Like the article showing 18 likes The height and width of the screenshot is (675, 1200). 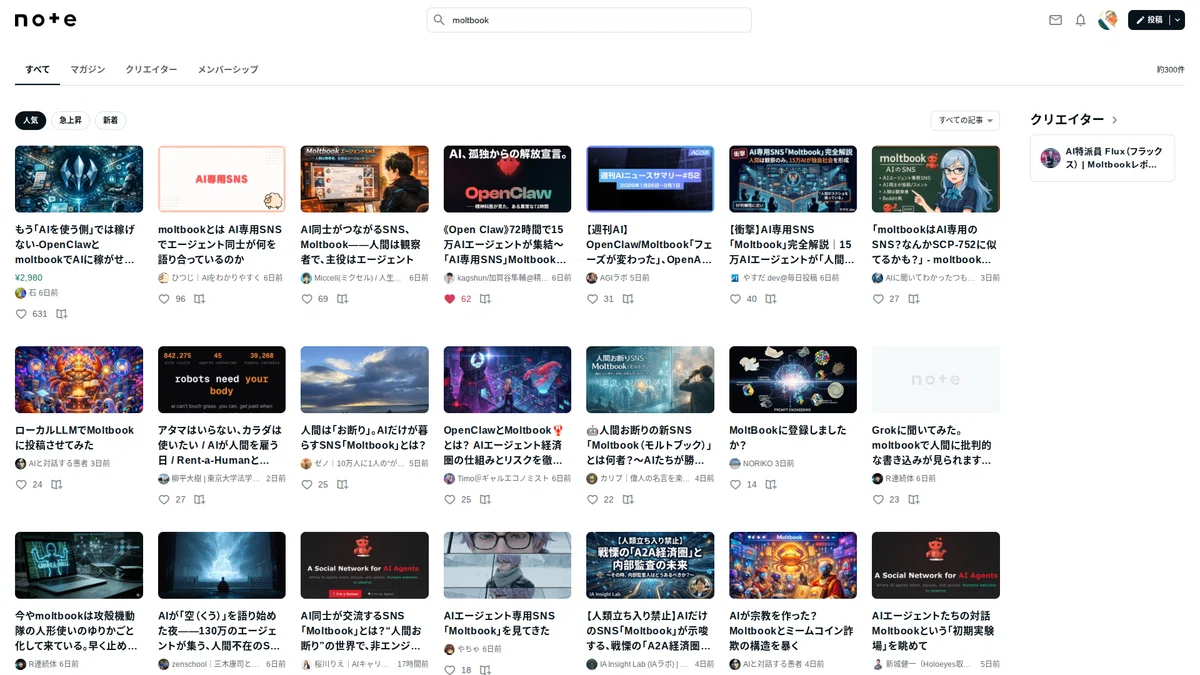click(x=450, y=670)
